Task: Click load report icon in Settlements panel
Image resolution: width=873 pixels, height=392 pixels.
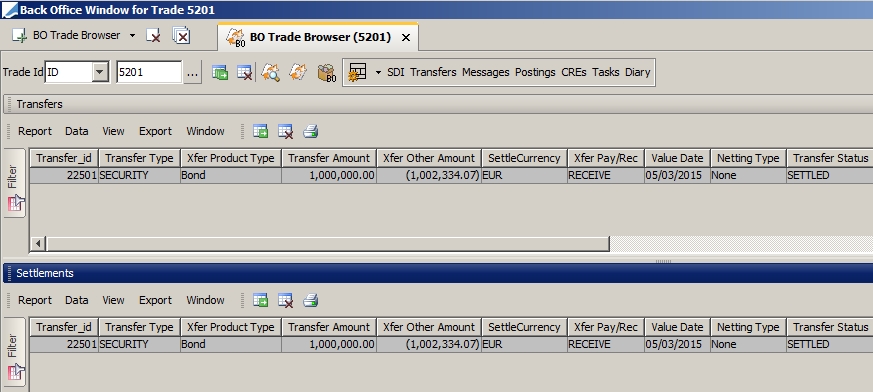Action: click(x=261, y=301)
